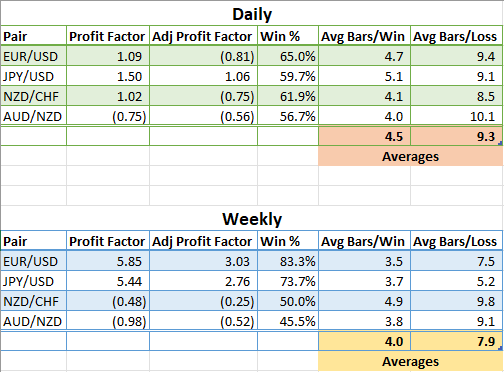Select the Daily table title cell

(252, 14)
